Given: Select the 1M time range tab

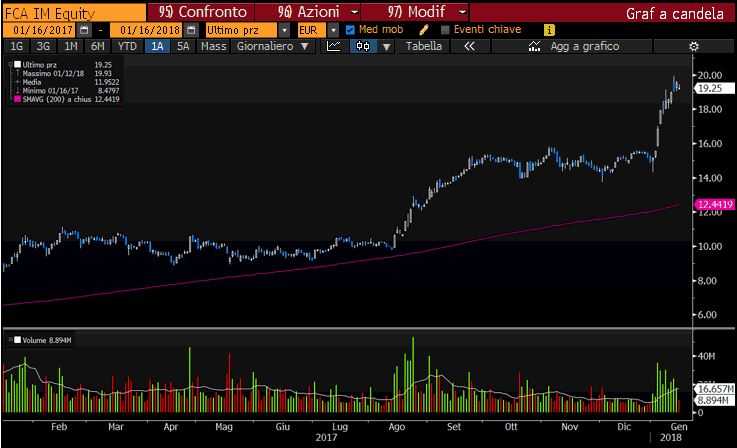Looking at the screenshot, I should click(x=71, y=46).
